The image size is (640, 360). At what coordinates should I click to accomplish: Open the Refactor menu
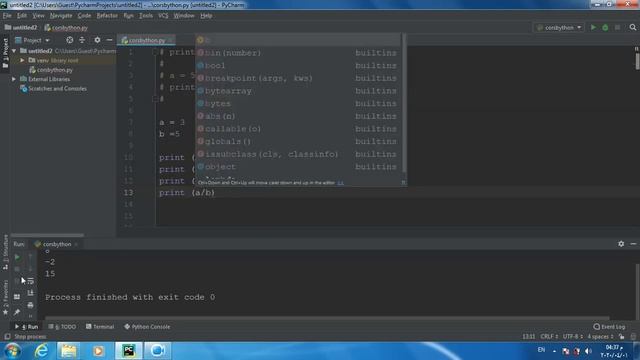107,16
